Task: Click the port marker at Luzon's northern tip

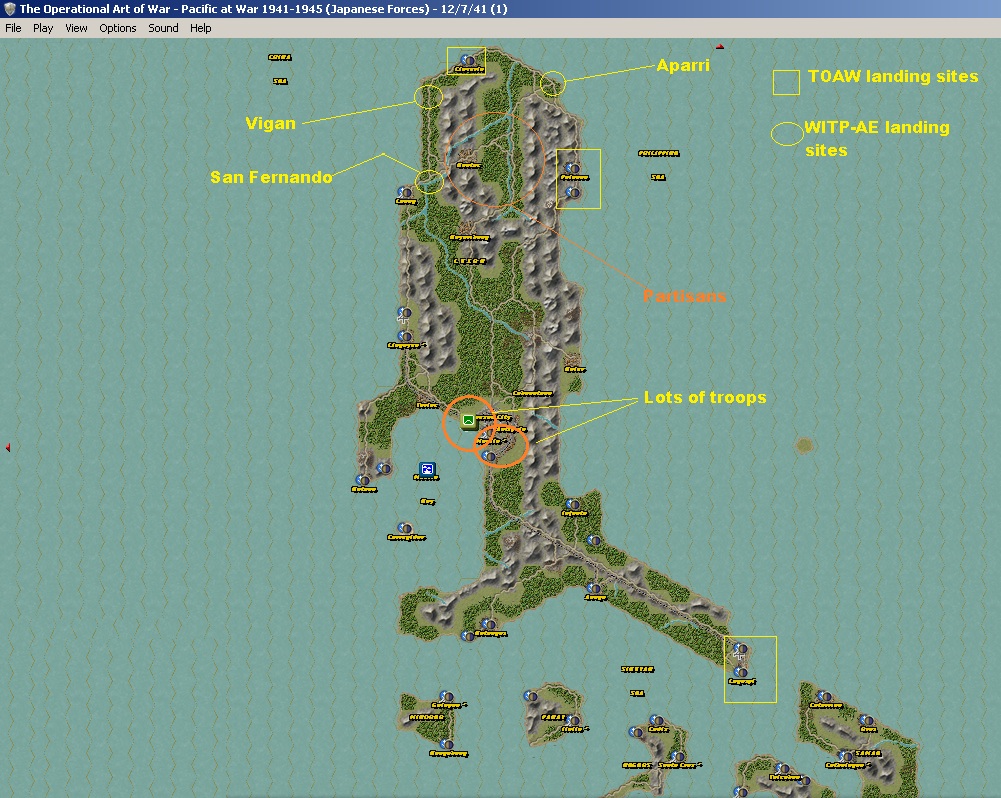Action: 468,61
